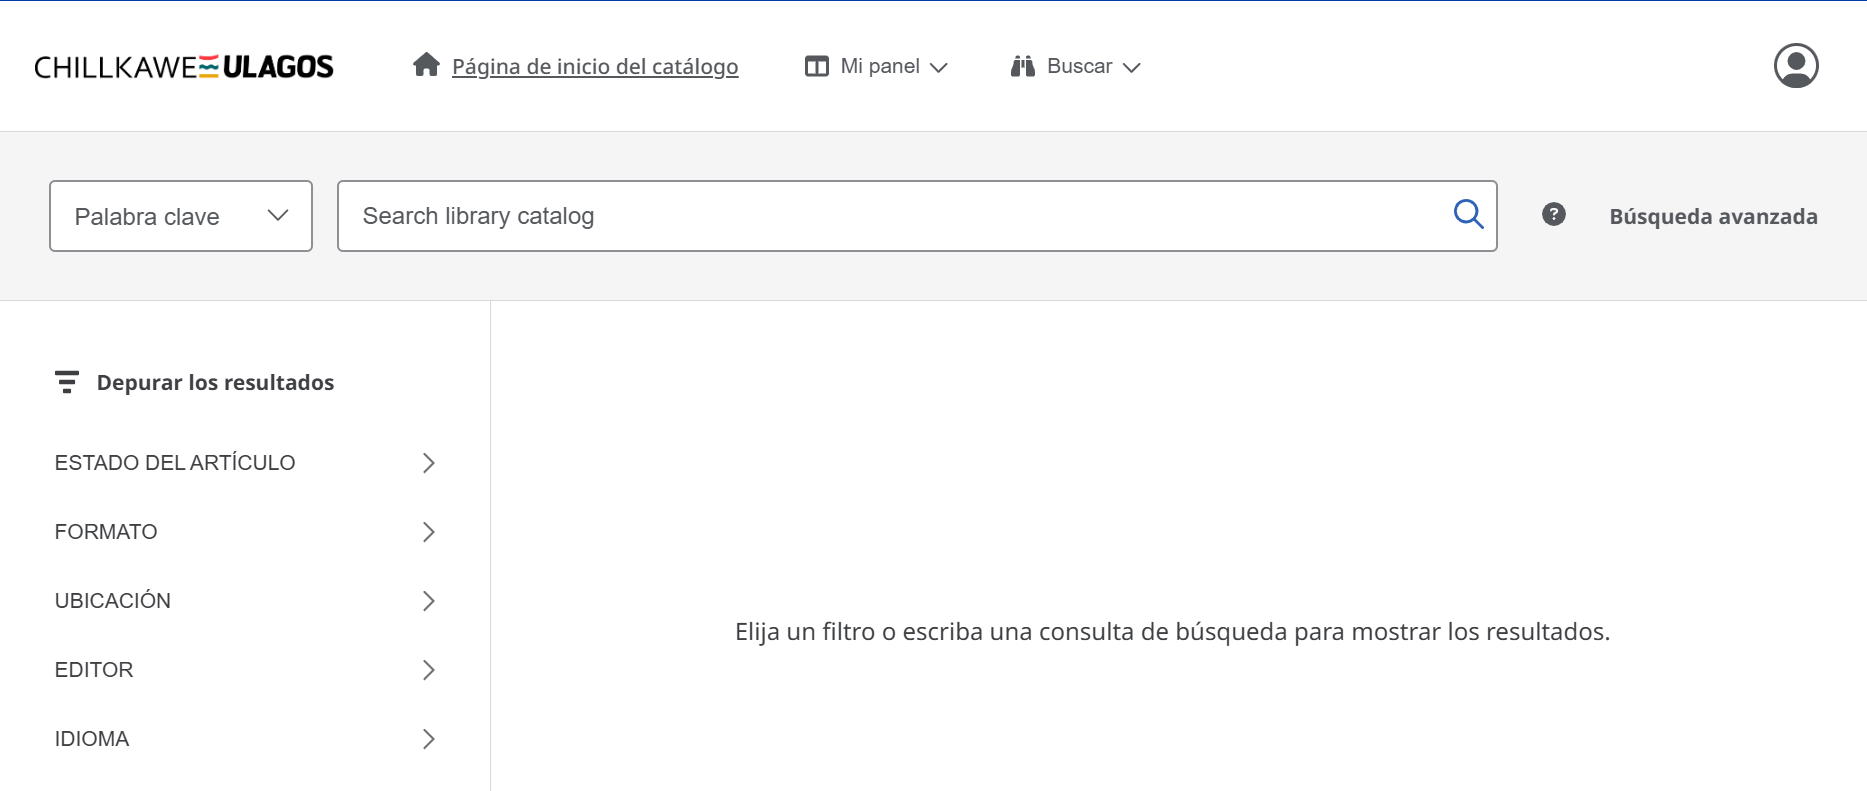The width and height of the screenshot is (1867, 791).
Task: Click the panel icon beside Mi panel
Action: coord(817,66)
